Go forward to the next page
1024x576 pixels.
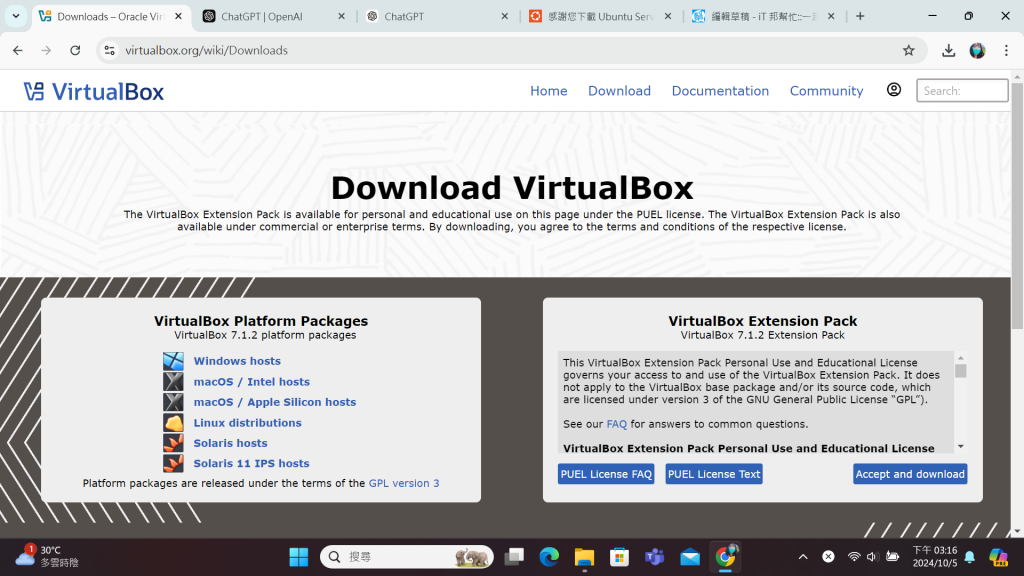pos(46,50)
